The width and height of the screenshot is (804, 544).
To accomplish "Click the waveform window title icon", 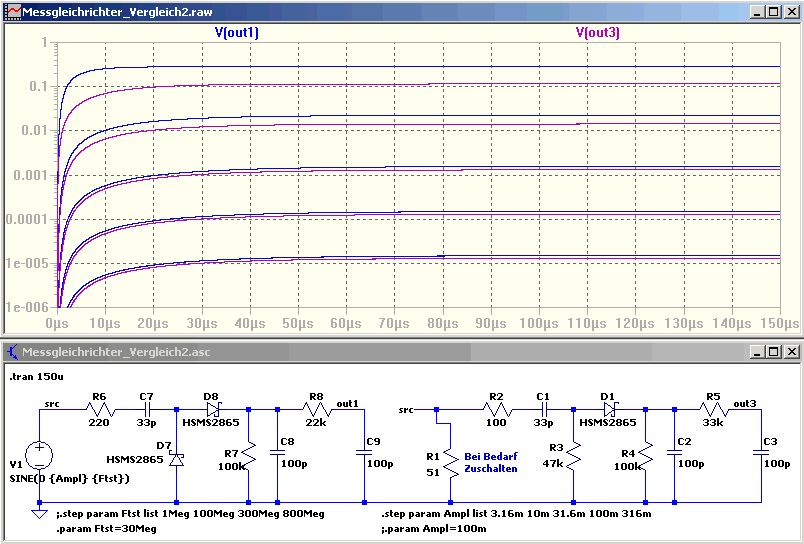I will pos(13,11).
